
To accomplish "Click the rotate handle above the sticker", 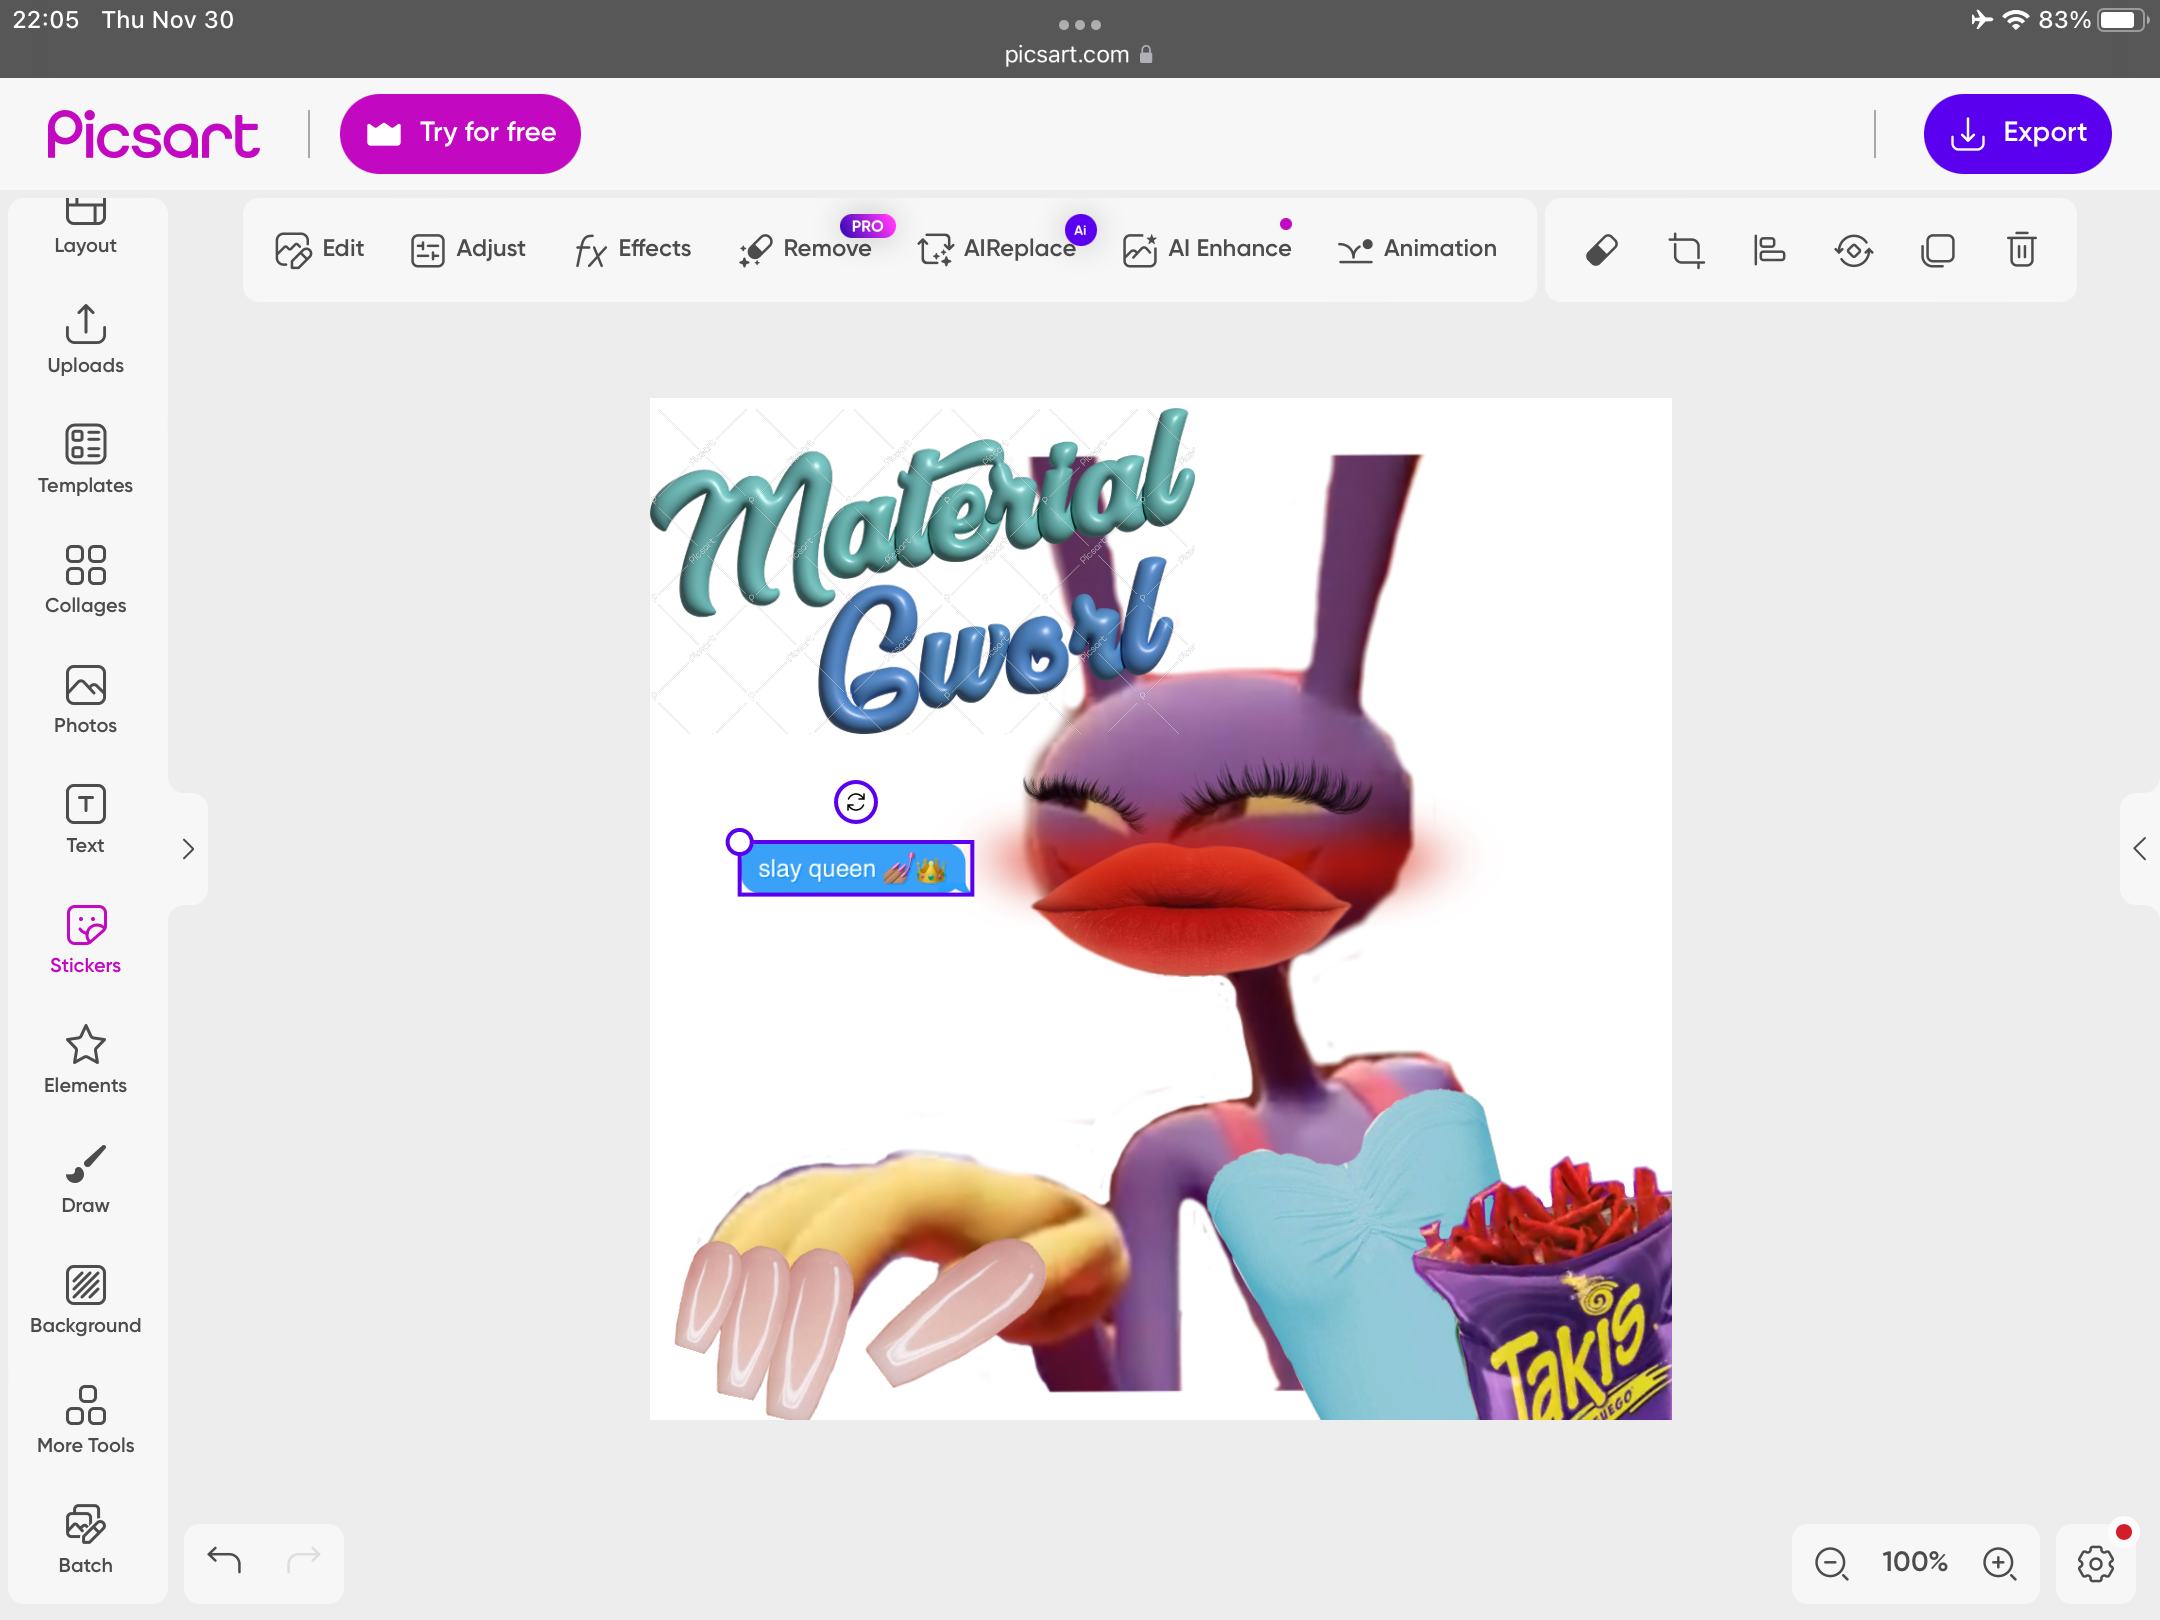I will (x=856, y=802).
